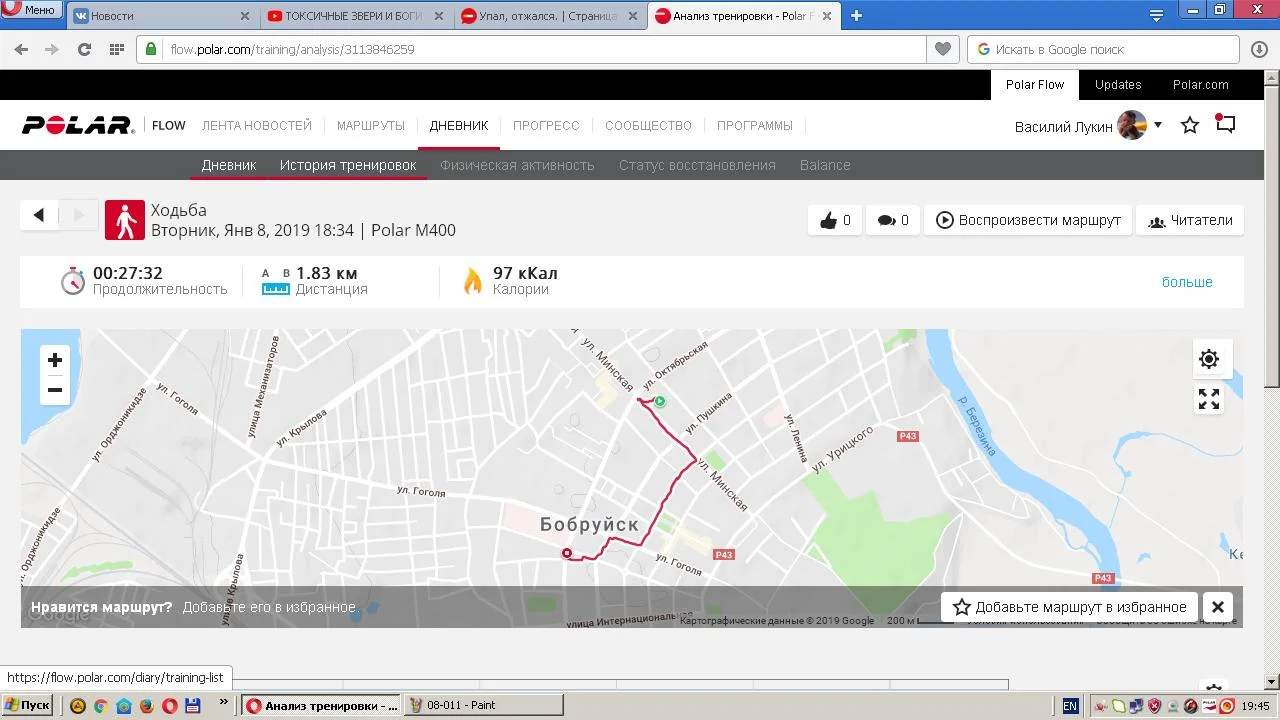
Task: Go forward in browser history
Action: 52,49
